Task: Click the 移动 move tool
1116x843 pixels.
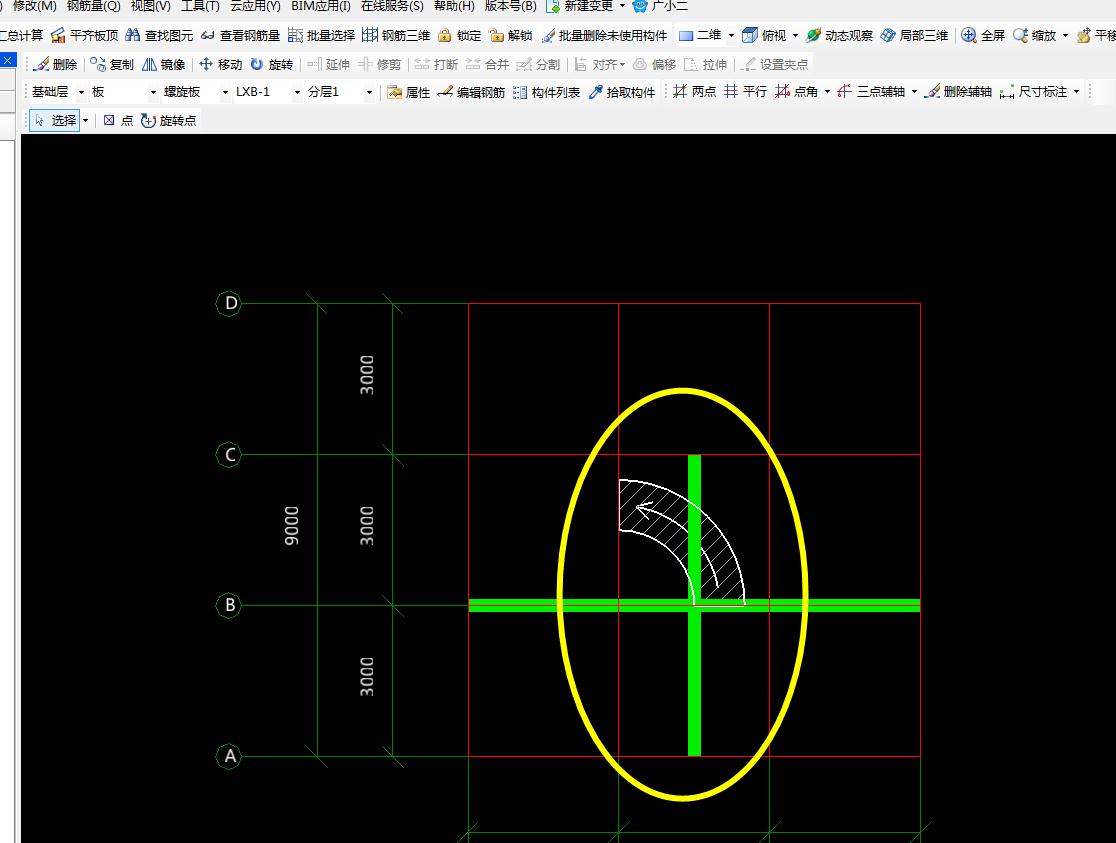Action: pos(221,64)
